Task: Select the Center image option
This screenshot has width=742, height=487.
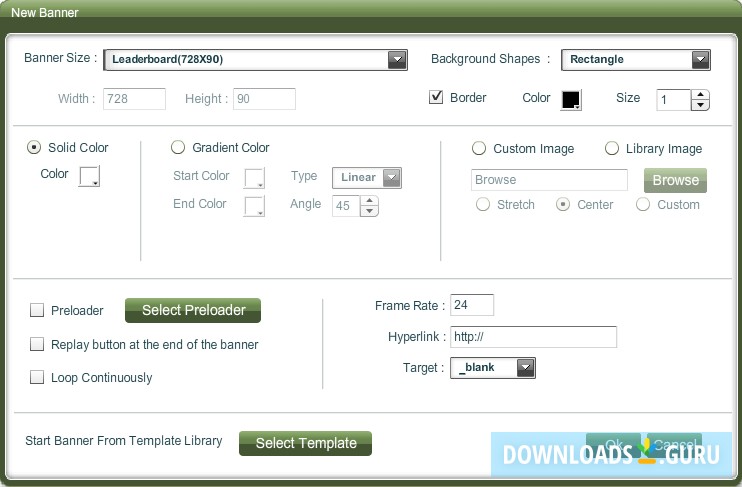Action: [563, 204]
